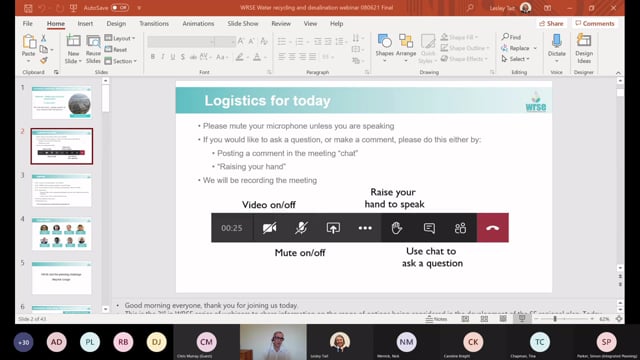The image size is (640, 360).
Task: Click the red hang up icon on slide
Action: 493,228
